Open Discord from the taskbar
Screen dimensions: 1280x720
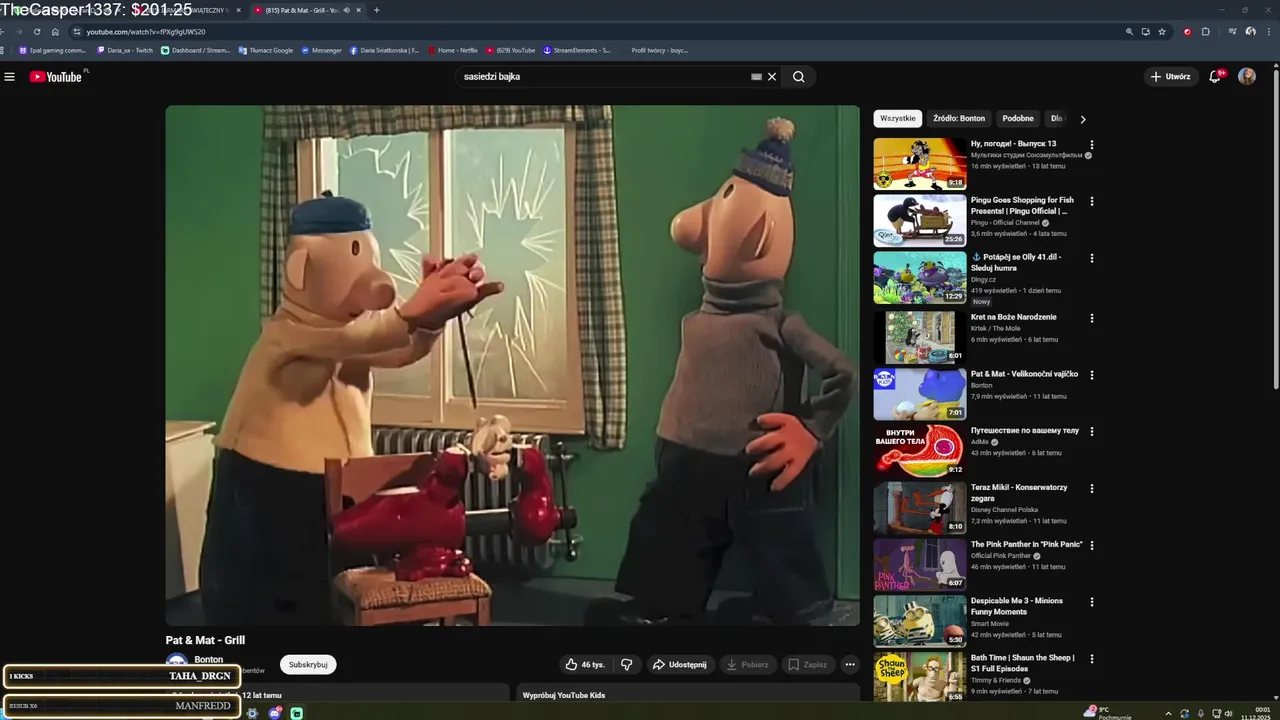coord(275,713)
